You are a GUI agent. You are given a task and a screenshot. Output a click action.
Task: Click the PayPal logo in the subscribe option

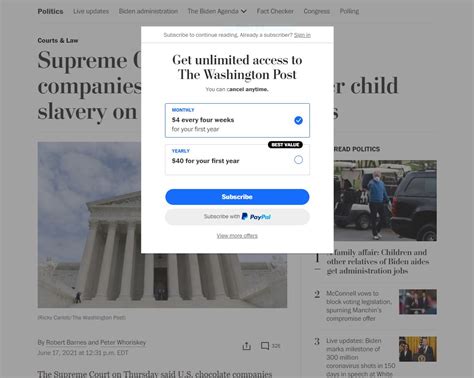point(256,217)
